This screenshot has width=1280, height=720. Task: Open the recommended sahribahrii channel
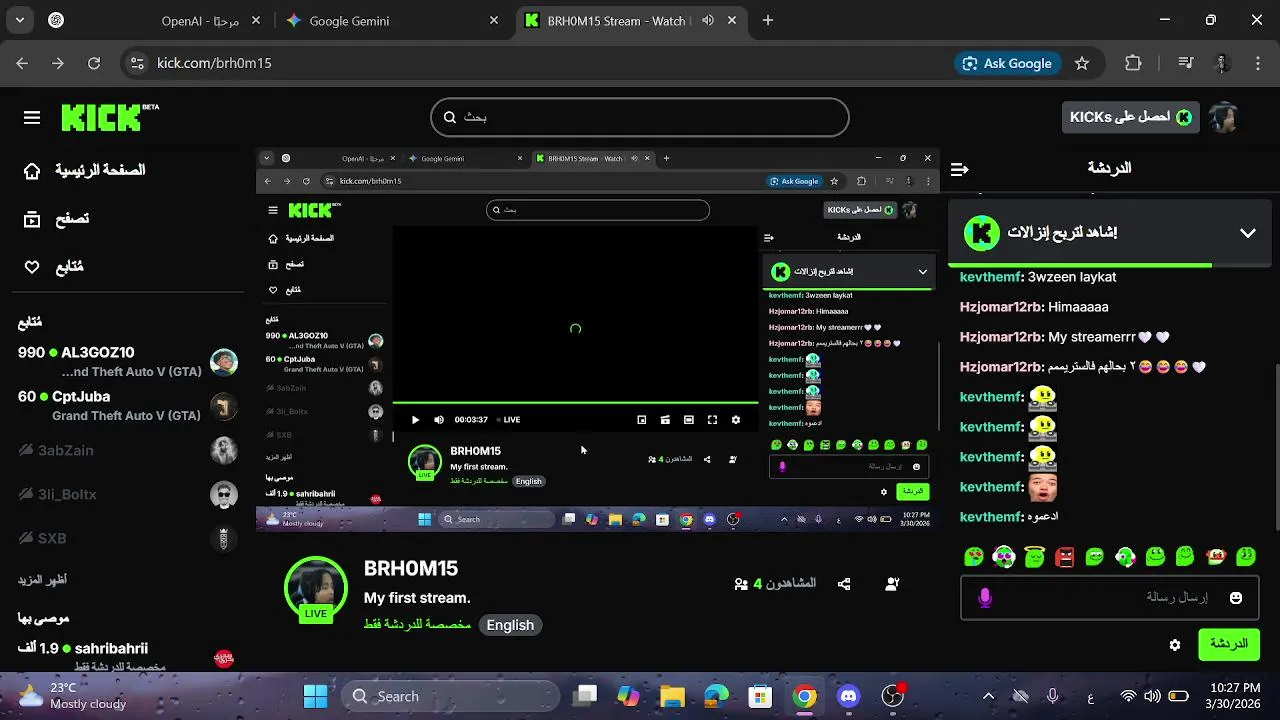point(128,655)
